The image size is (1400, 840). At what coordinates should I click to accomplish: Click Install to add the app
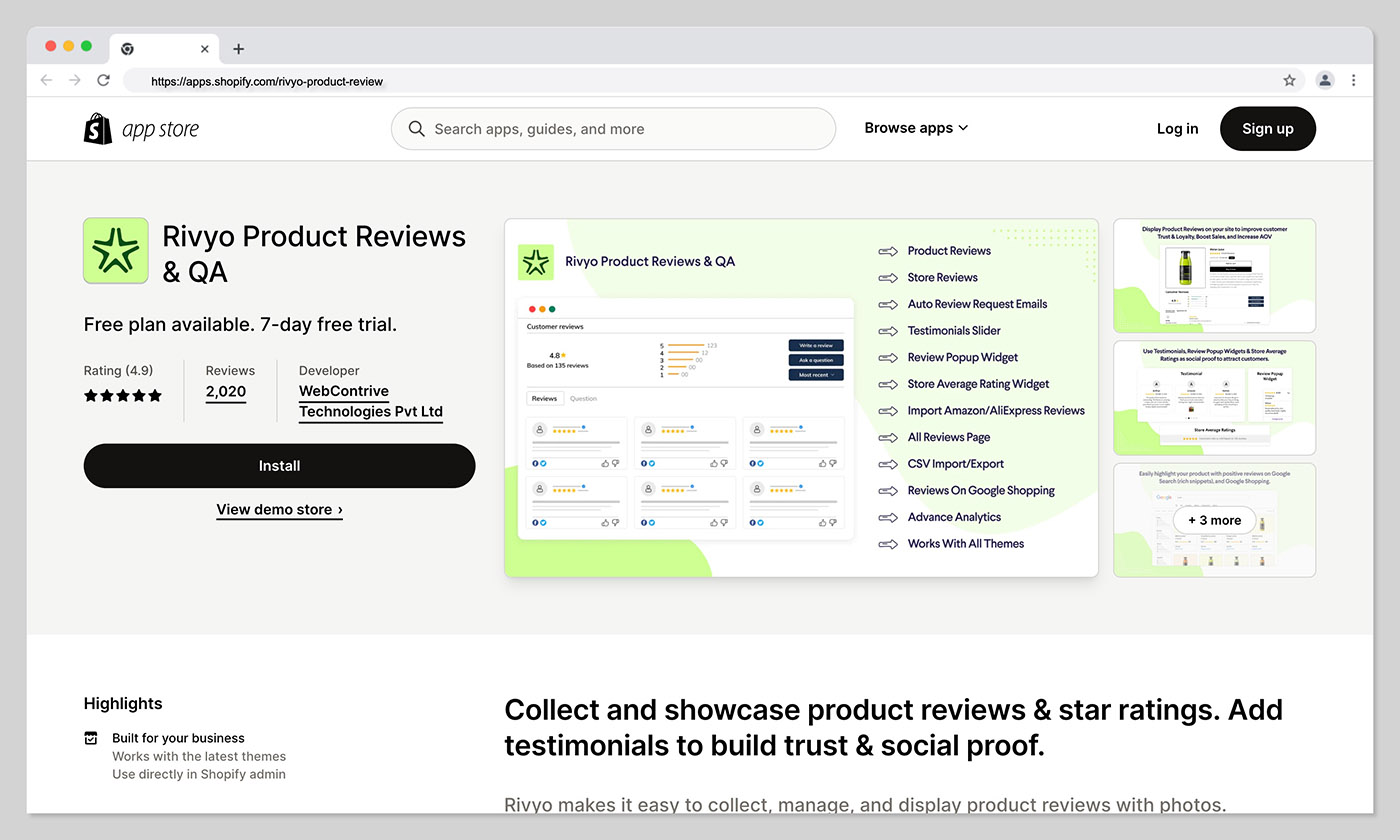tap(279, 465)
